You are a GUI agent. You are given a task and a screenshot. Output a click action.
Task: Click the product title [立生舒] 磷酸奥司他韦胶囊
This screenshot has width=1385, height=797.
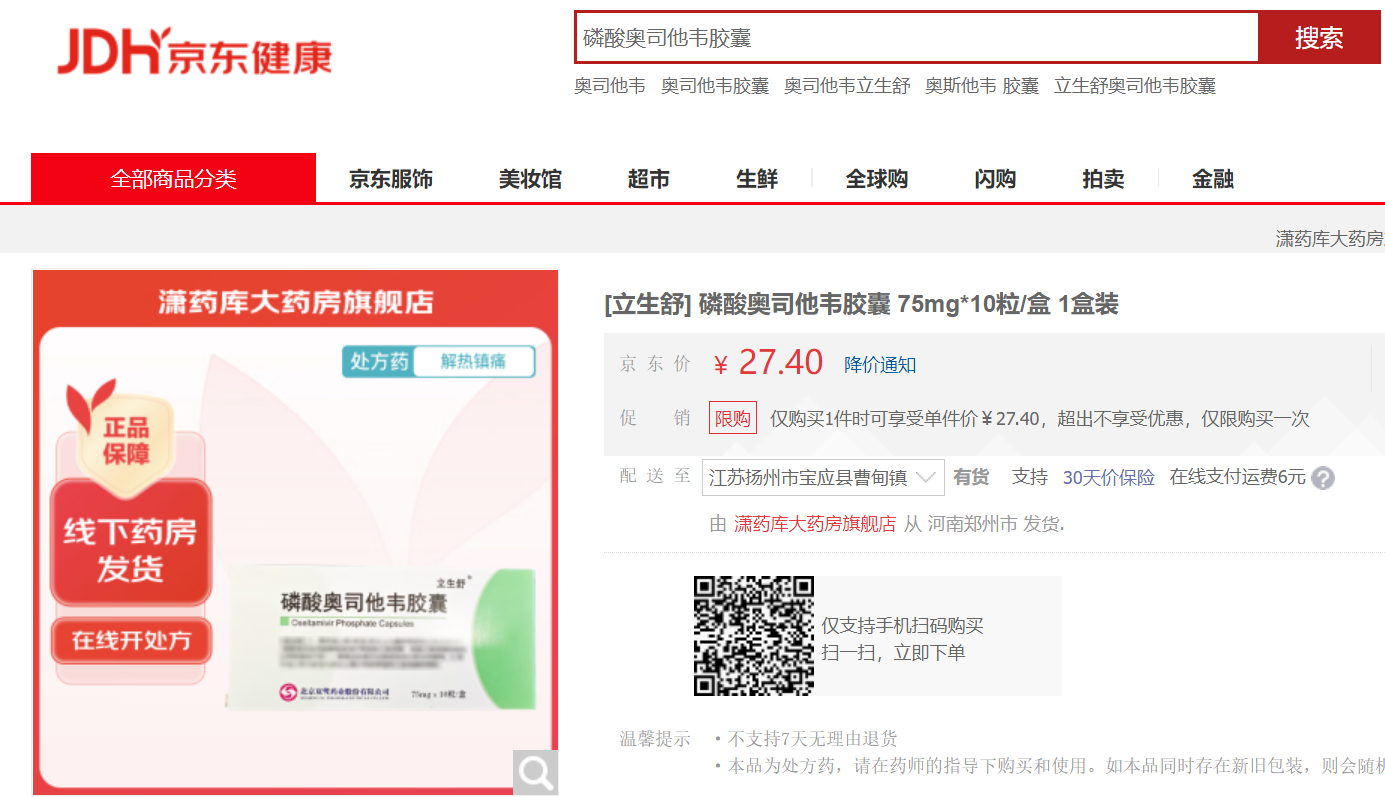point(861,304)
